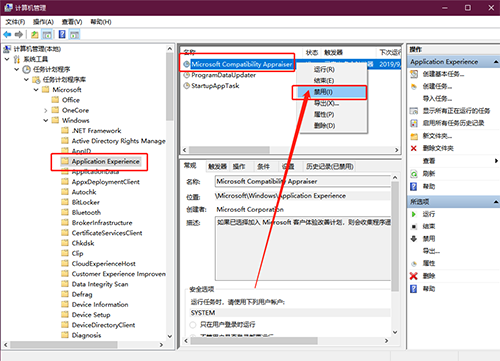Toggle the show/hide console tree toolbar icon
Image resolution: width=500 pixels, height=361 pixels.
click(x=47, y=34)
